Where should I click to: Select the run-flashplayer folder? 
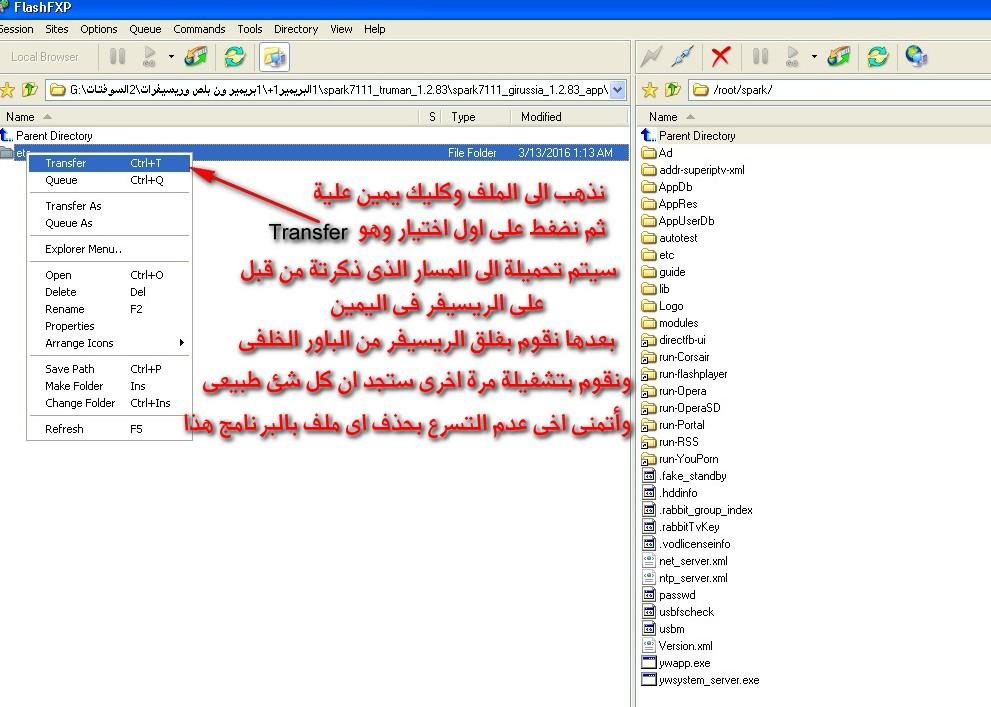[x=693, y=374]
